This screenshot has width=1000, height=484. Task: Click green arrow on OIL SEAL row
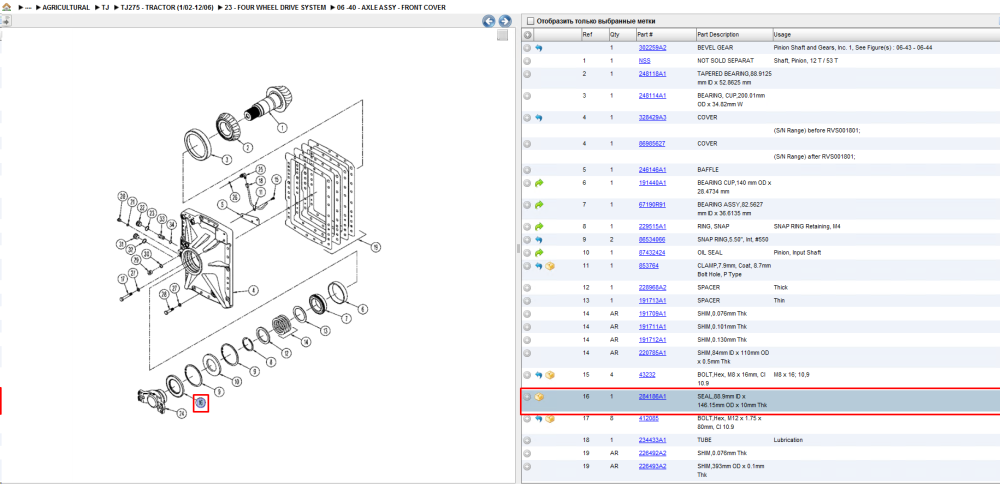(539, 253)
